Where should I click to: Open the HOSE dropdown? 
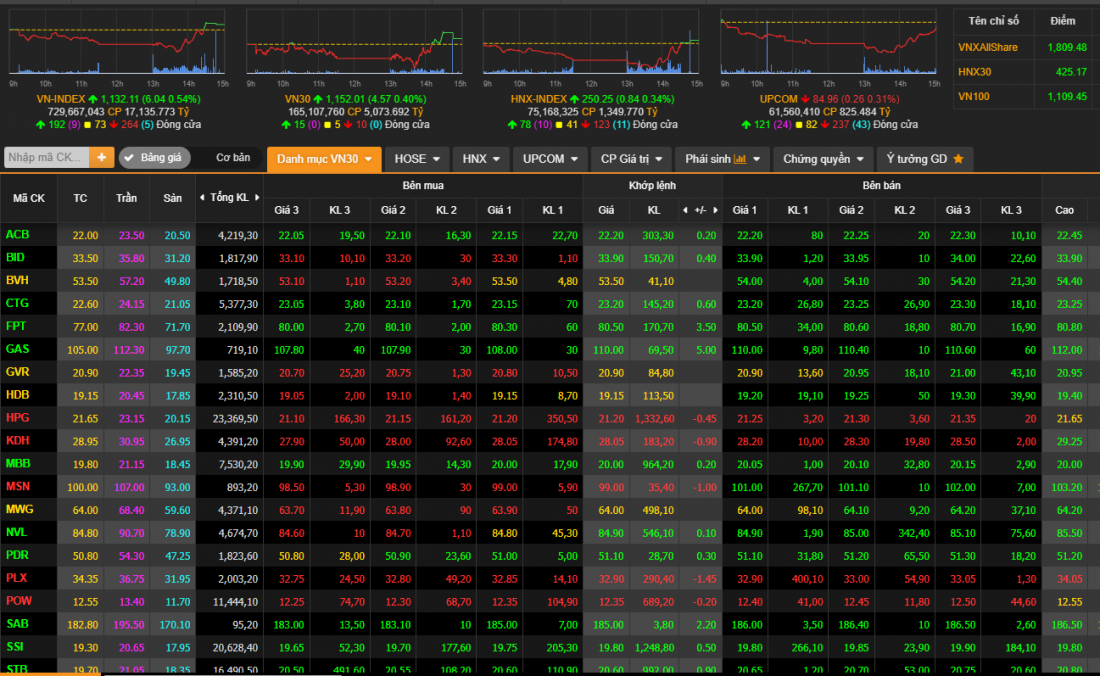pos(417,159)
